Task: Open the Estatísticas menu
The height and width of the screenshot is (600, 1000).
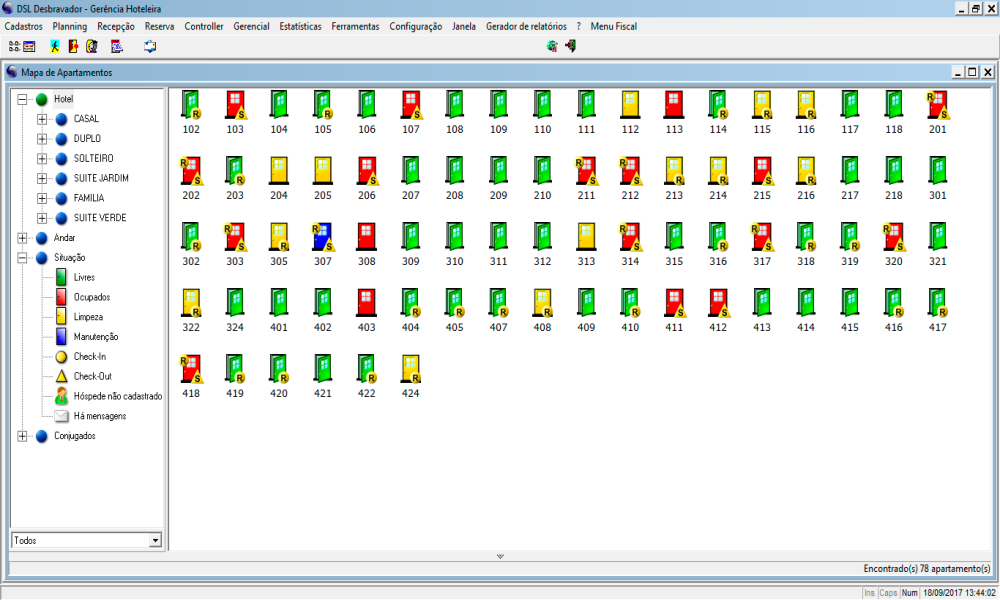Action: (300, 26)
